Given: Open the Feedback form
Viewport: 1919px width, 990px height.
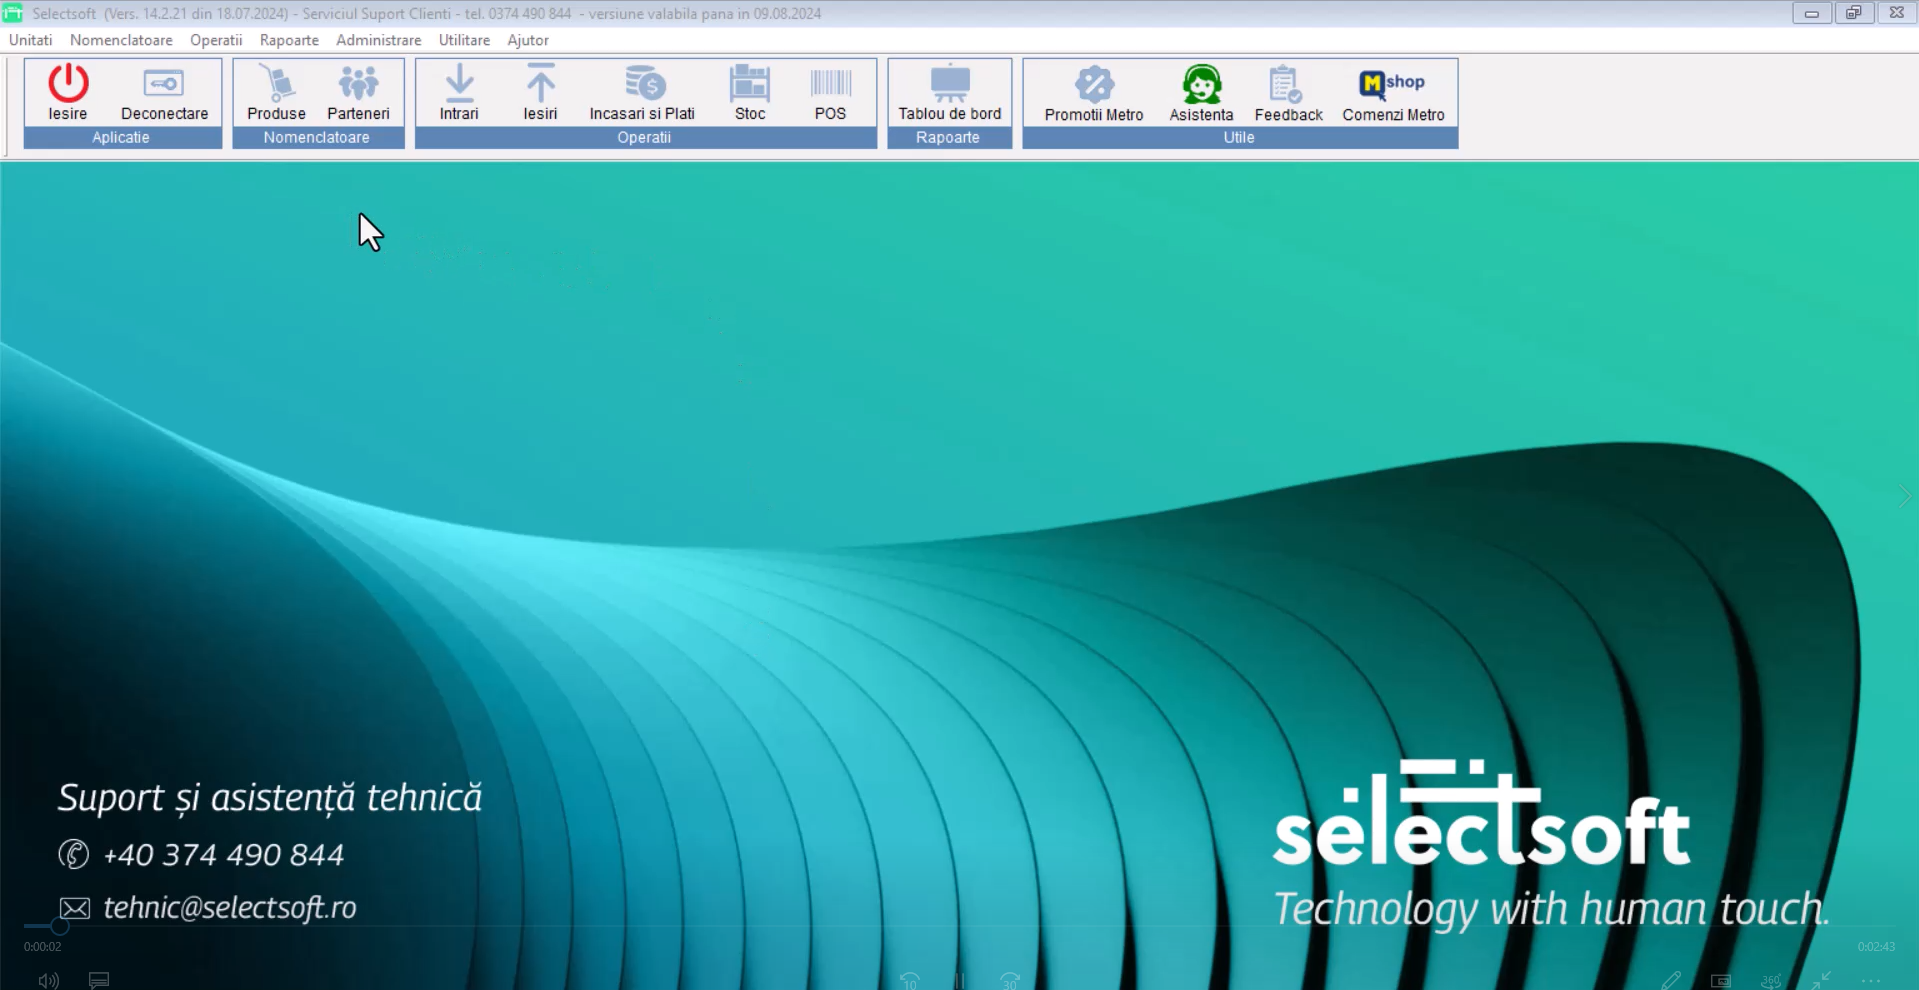Looking at the screenshot, I should [x=1288, y=92].
